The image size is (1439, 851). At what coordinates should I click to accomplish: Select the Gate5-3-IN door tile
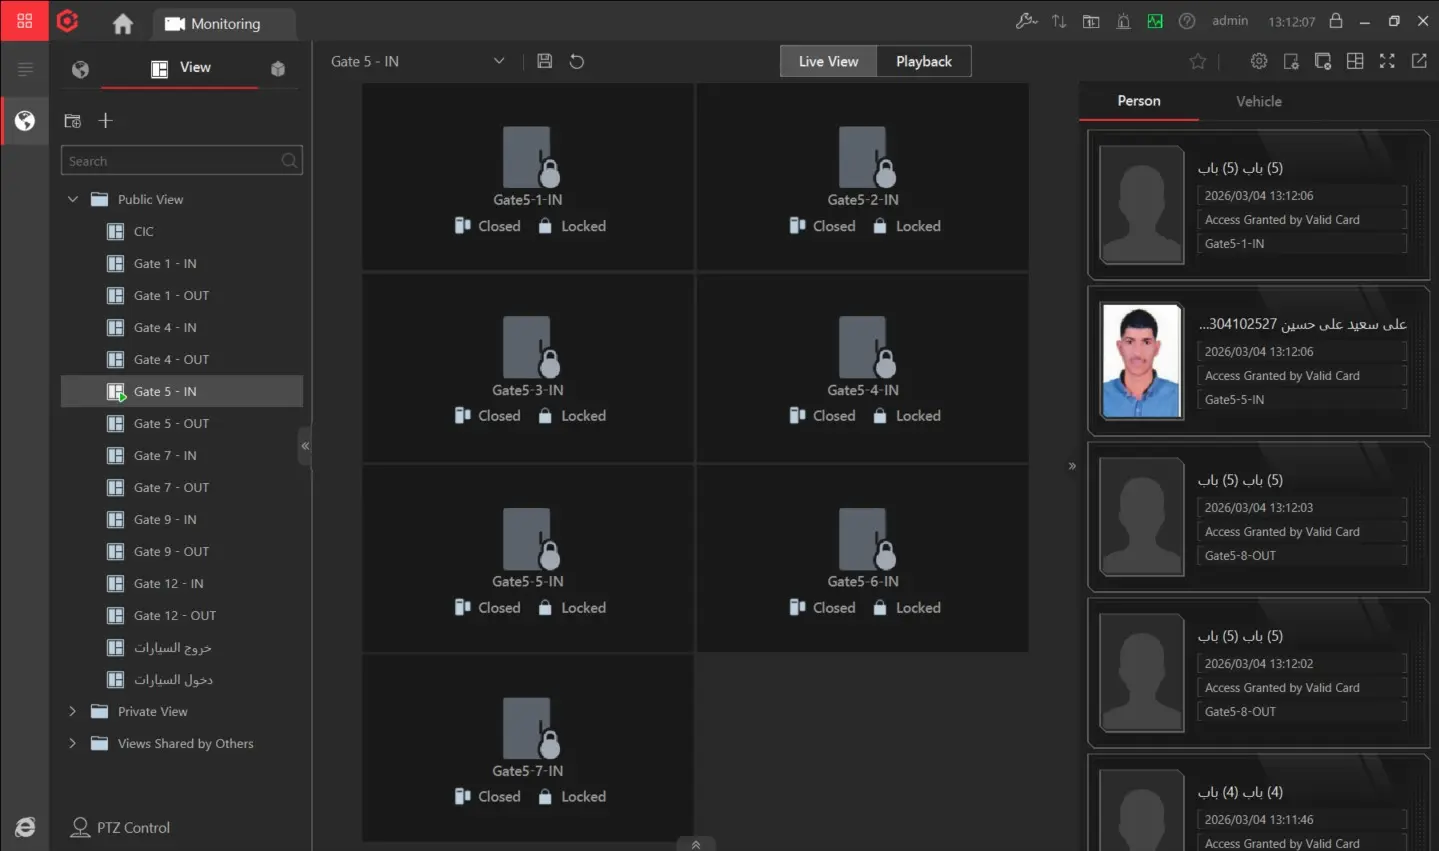[528, 368]
